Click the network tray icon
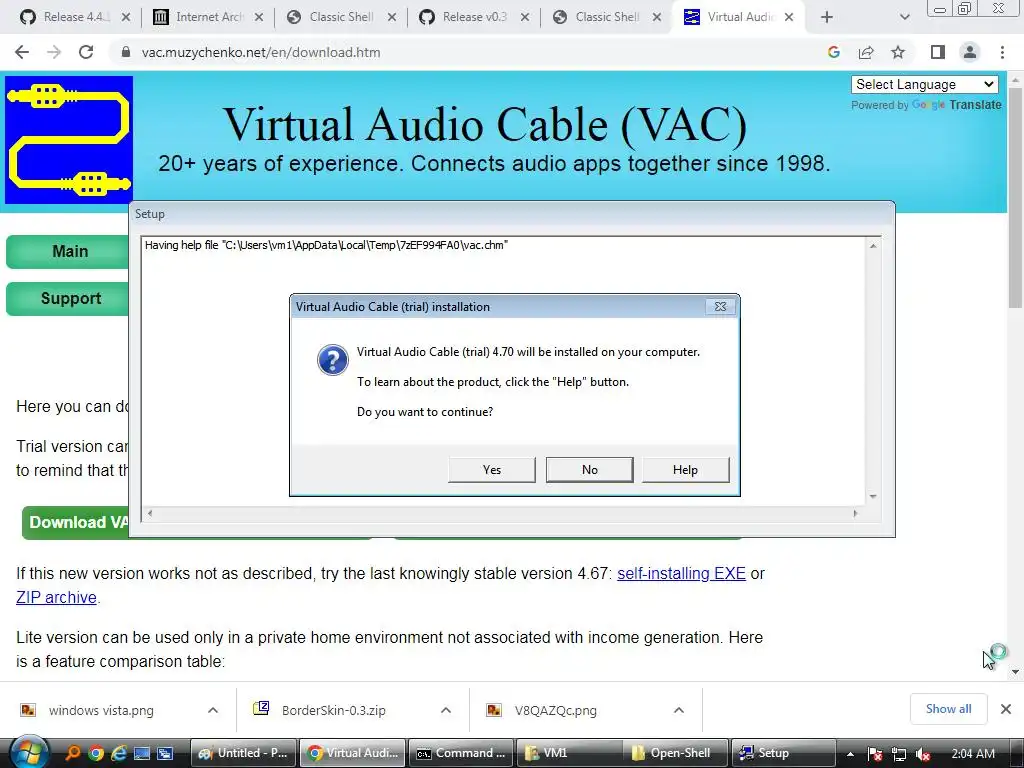Screen dimensions: 1024x768 tap(899, 754)
